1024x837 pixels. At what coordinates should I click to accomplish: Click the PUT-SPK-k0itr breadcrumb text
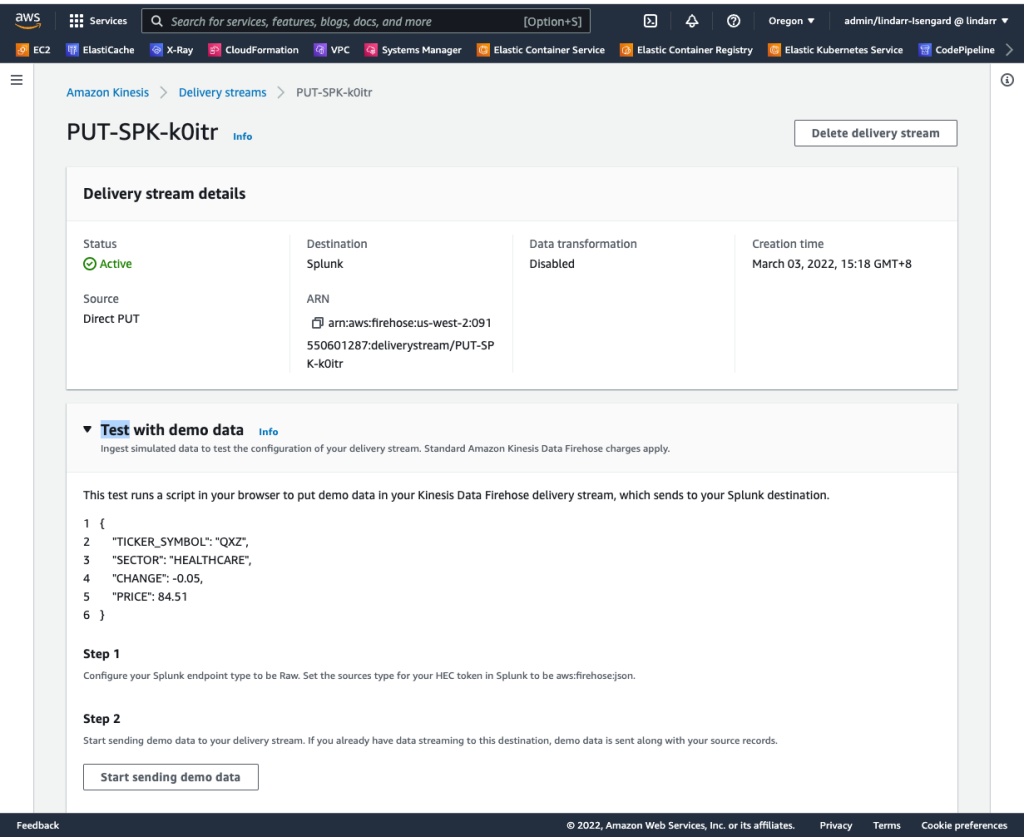pyautogui.click(x=334, y=93)
